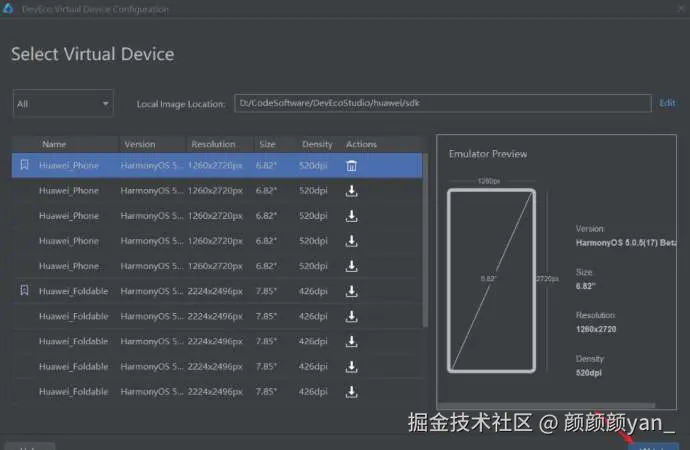
Task: Click the DevEco logo in the title bar
Action: (x=7, y=8)
